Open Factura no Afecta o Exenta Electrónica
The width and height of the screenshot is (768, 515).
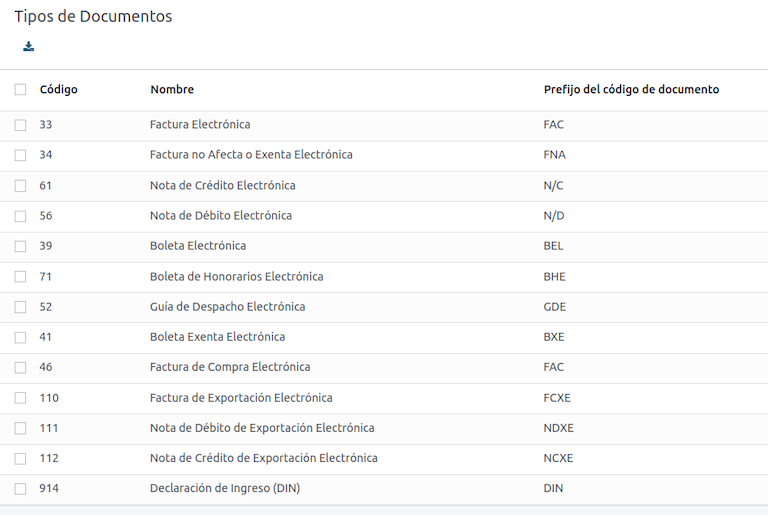click(x=251, y=155)
